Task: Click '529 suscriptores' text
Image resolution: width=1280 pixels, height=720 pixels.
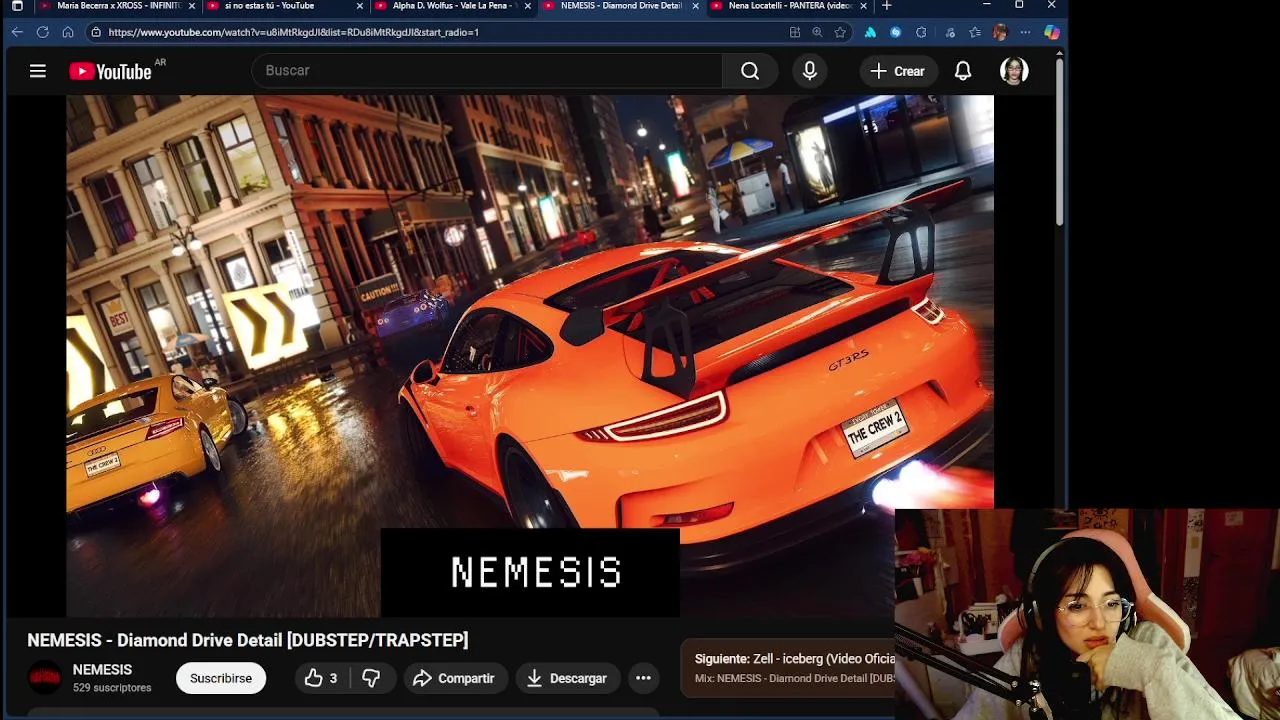Action: pyautogui.click(x=112, y=688)
